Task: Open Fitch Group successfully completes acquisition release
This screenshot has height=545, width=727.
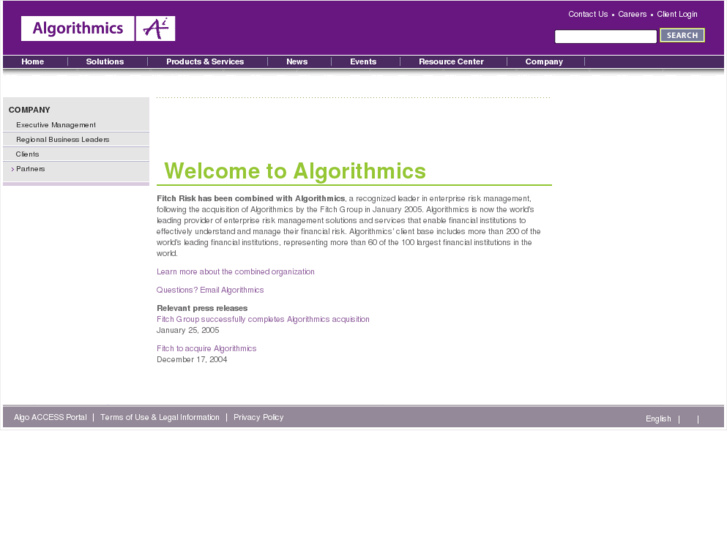Action: (x=263, y=319)
